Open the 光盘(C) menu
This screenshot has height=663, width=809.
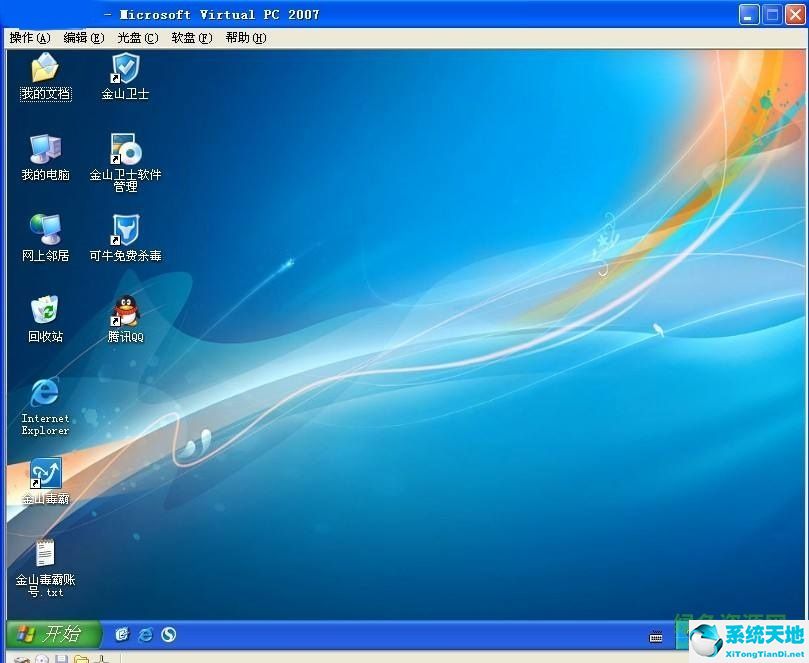pos(138,38)
